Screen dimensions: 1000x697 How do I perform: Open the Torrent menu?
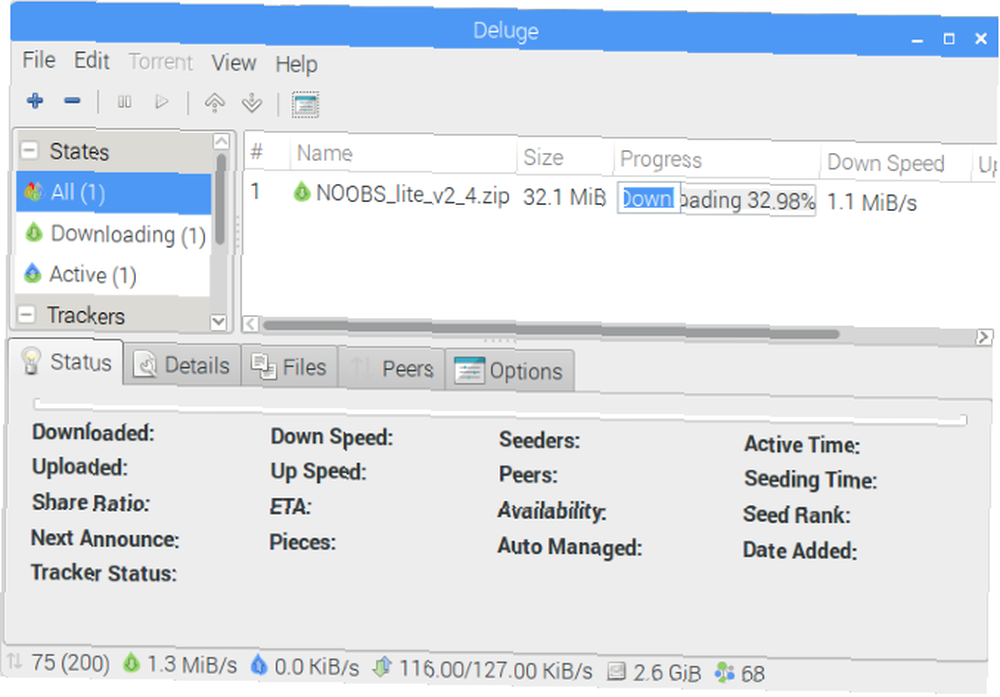(160, 62)
